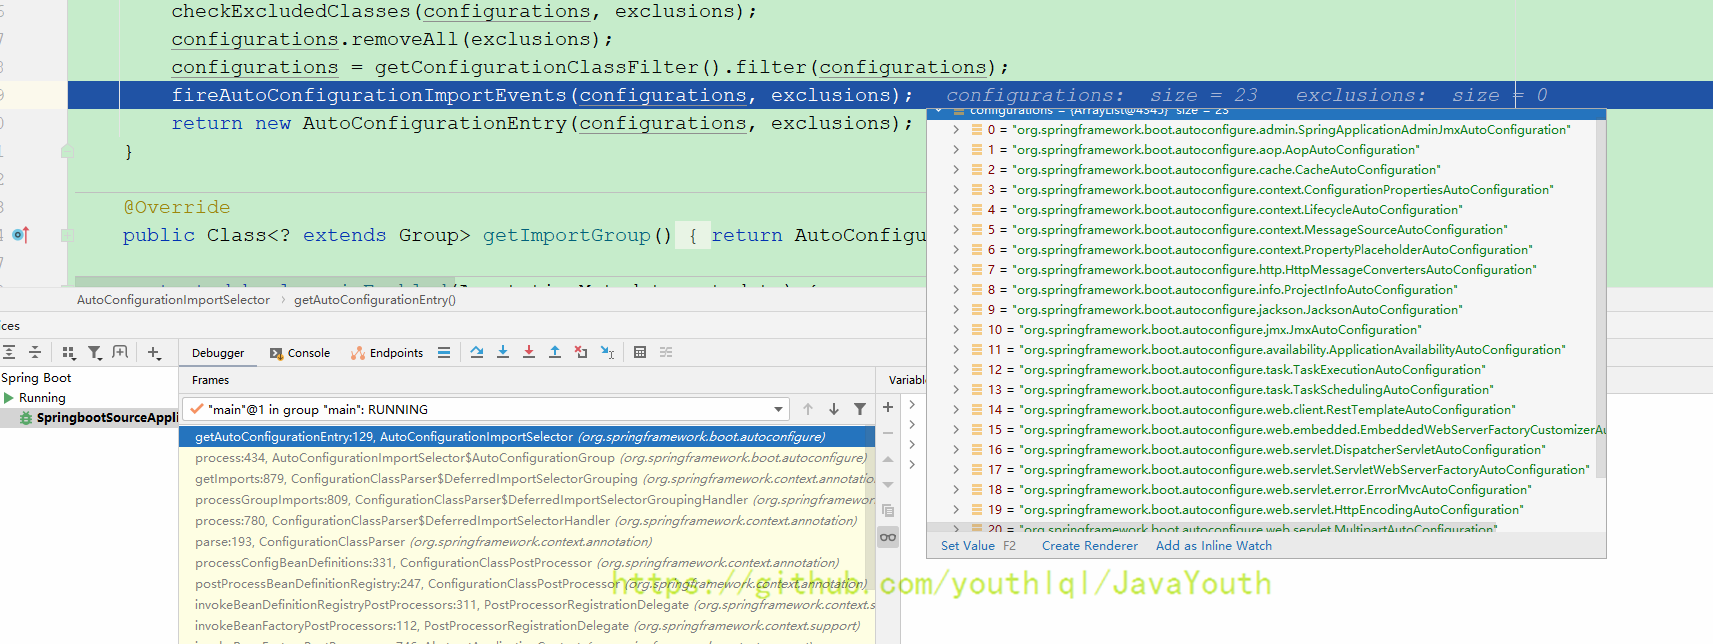Click Show Execution Point icon beside Endpoints

coord(444,352)
